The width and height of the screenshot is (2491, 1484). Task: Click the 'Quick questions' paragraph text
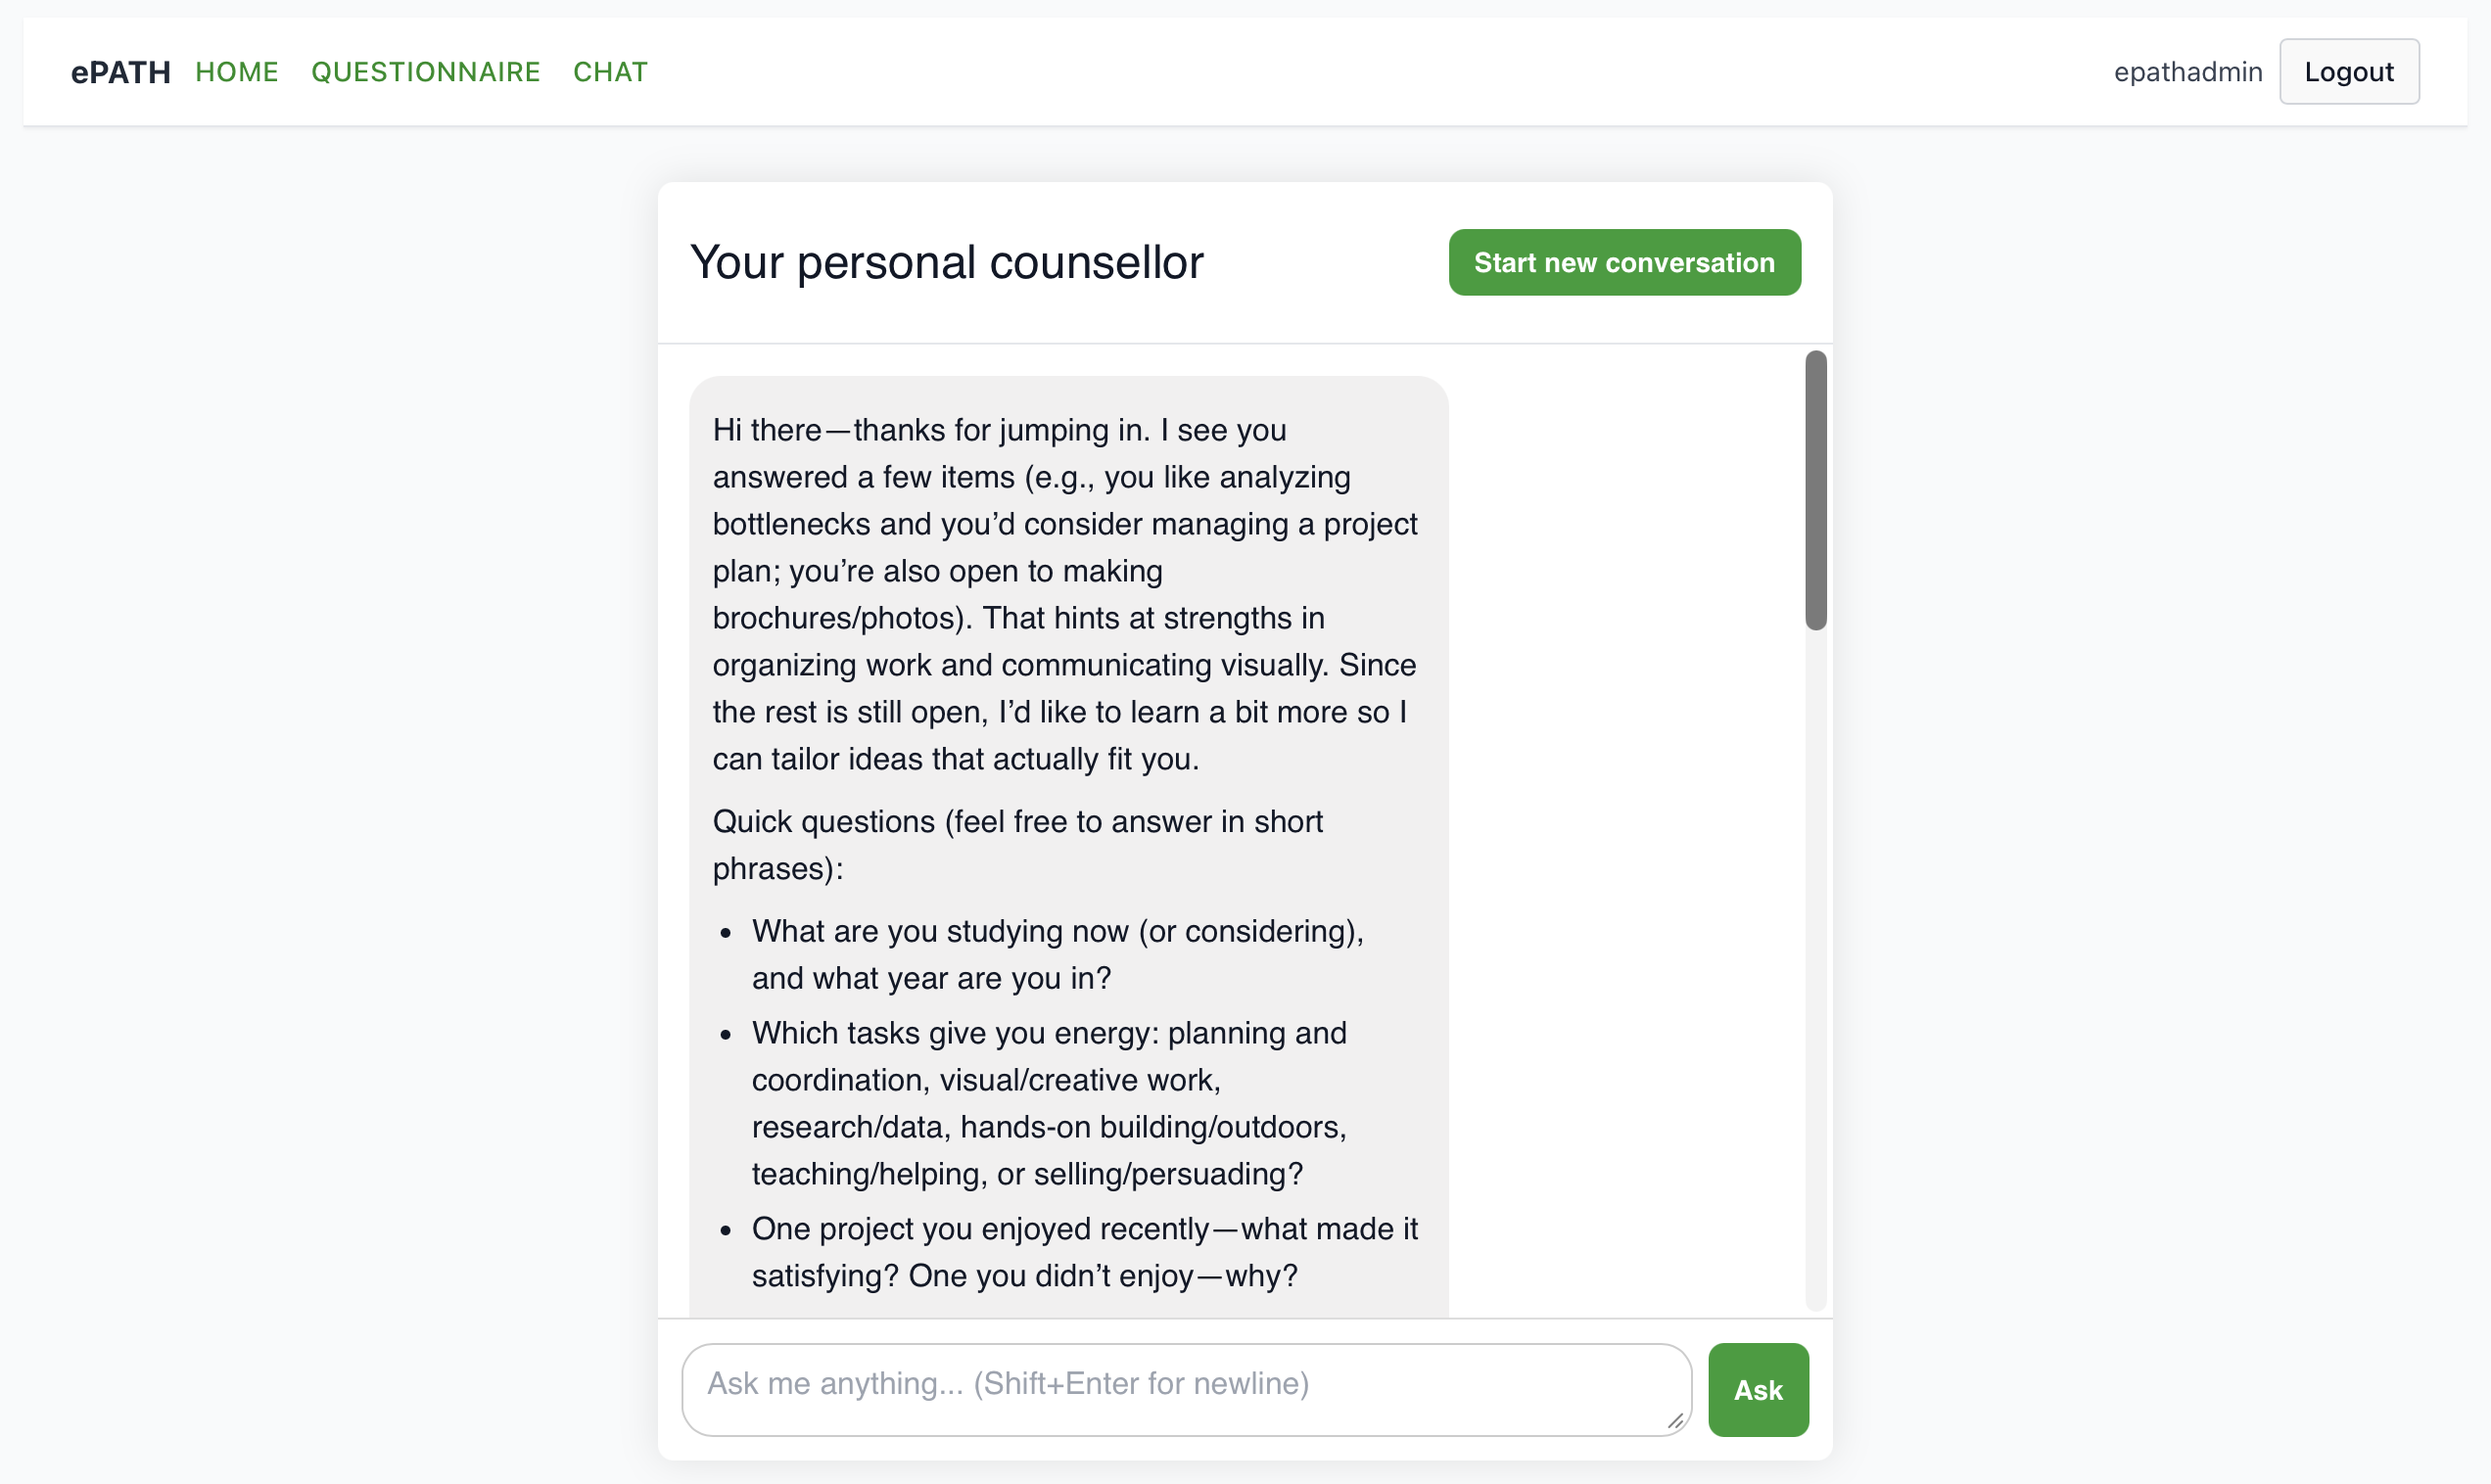pyautogui.click(x=1018, y=845)
